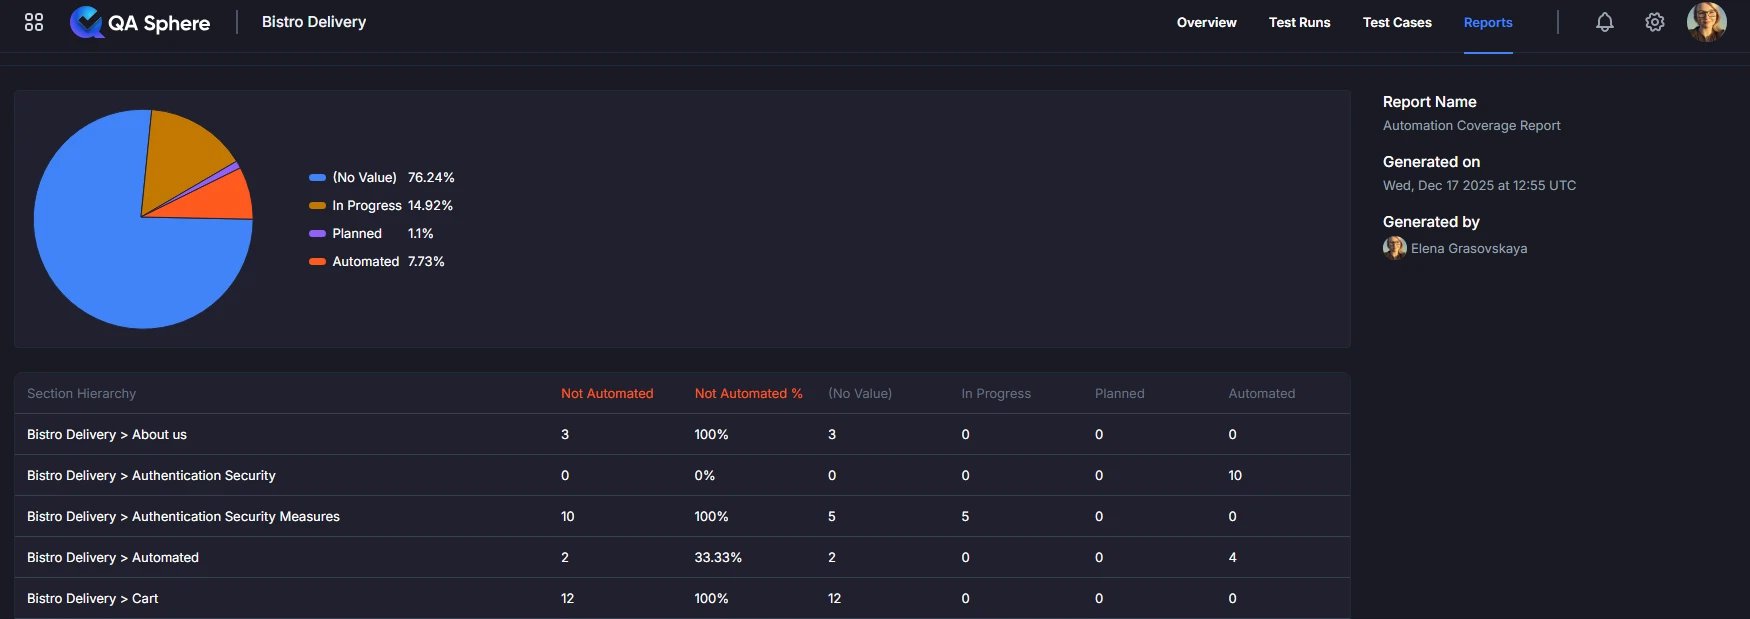The image size is (1750, 619).
Task: Click 14.92% legend value
Action: [430, 205]
